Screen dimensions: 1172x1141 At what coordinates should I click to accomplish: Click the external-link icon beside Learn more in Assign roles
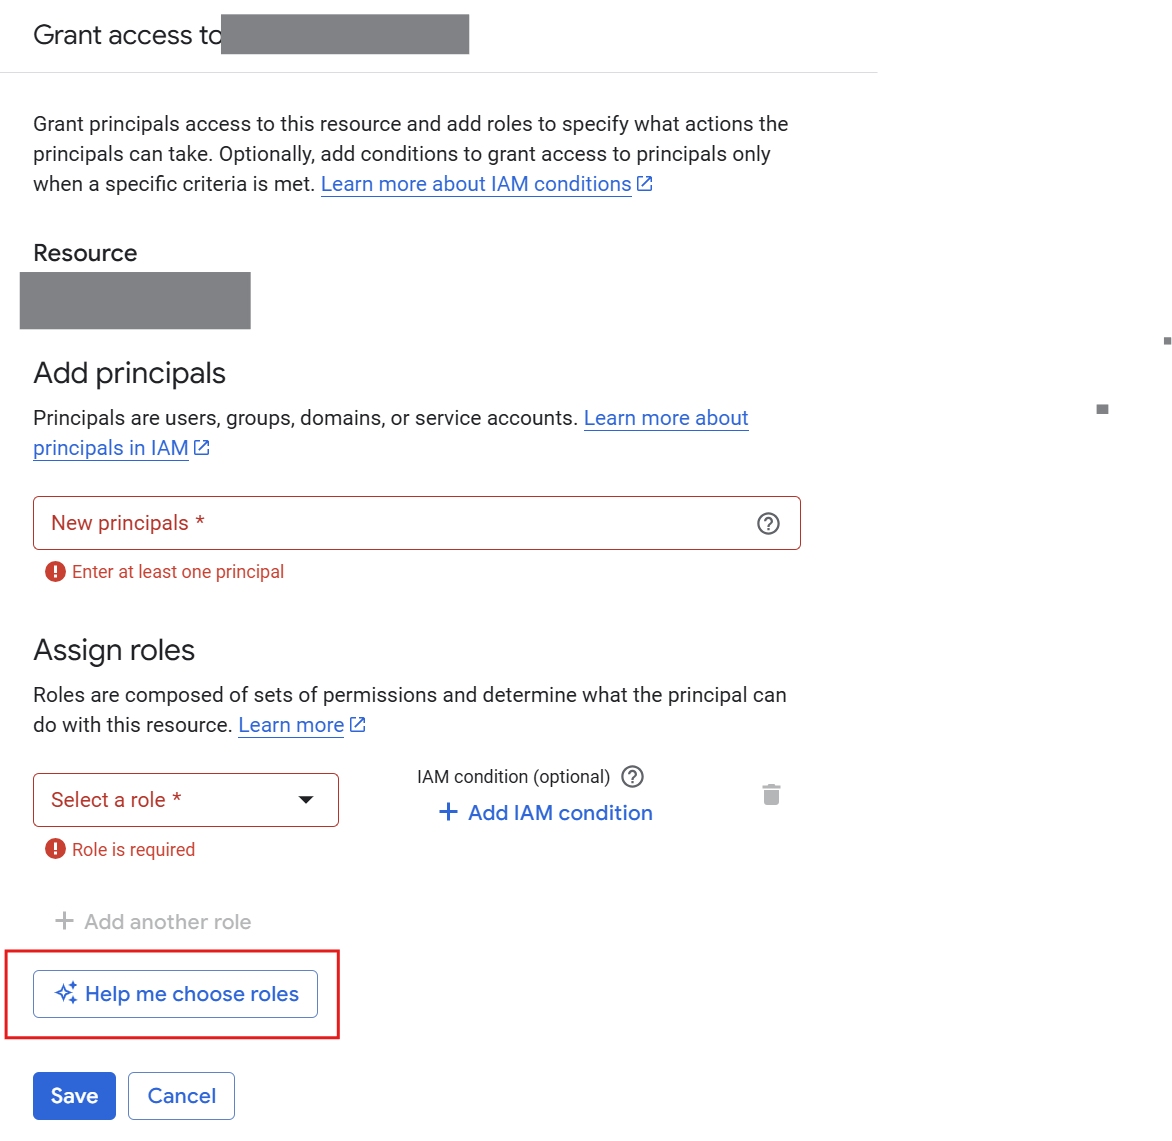click(358, 725)
